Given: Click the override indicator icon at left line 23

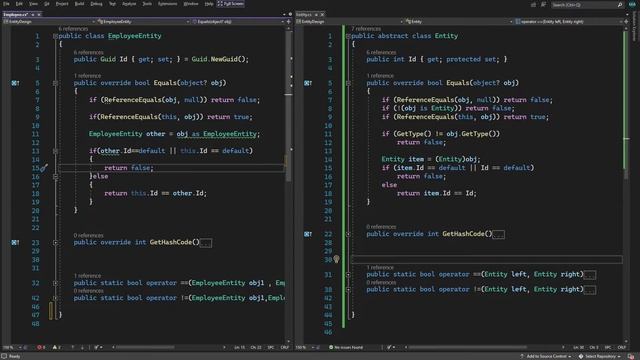Looking at the screenshot, I should click(x=15, y=242).
